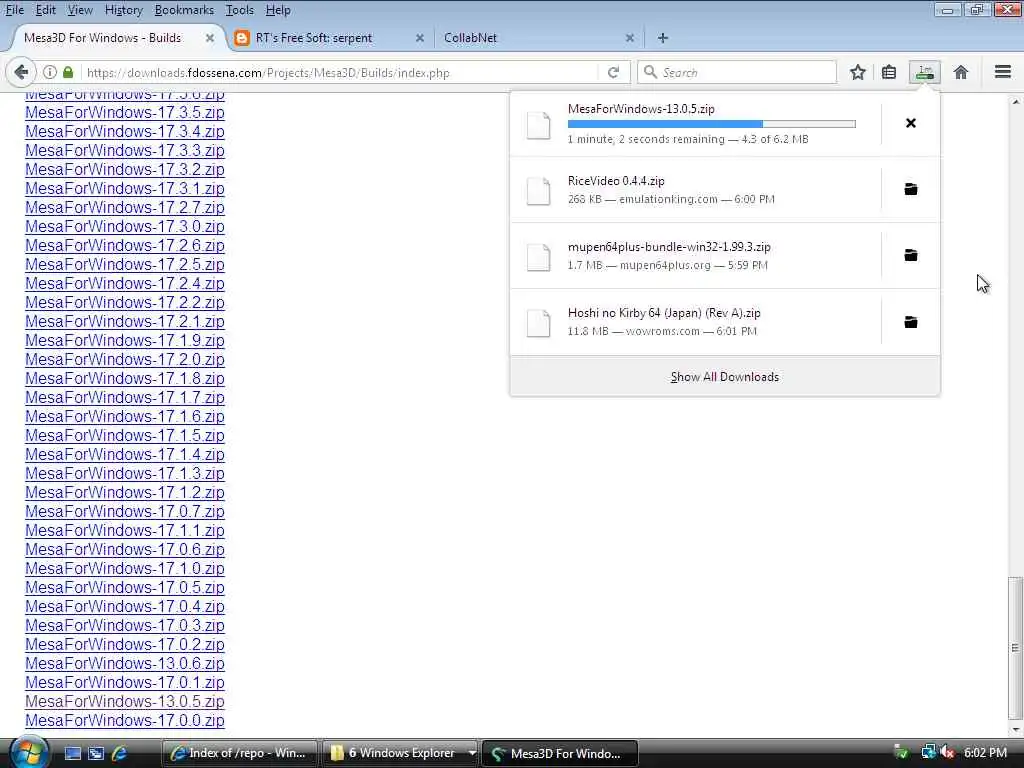Click the green secure padlock icon

68,72
